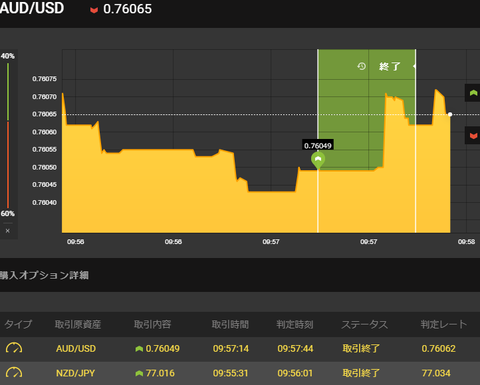Click the 判定レート column header
The width and height of the screenshot is (480, 385).
pyautogui.click(x=444, y=324)
